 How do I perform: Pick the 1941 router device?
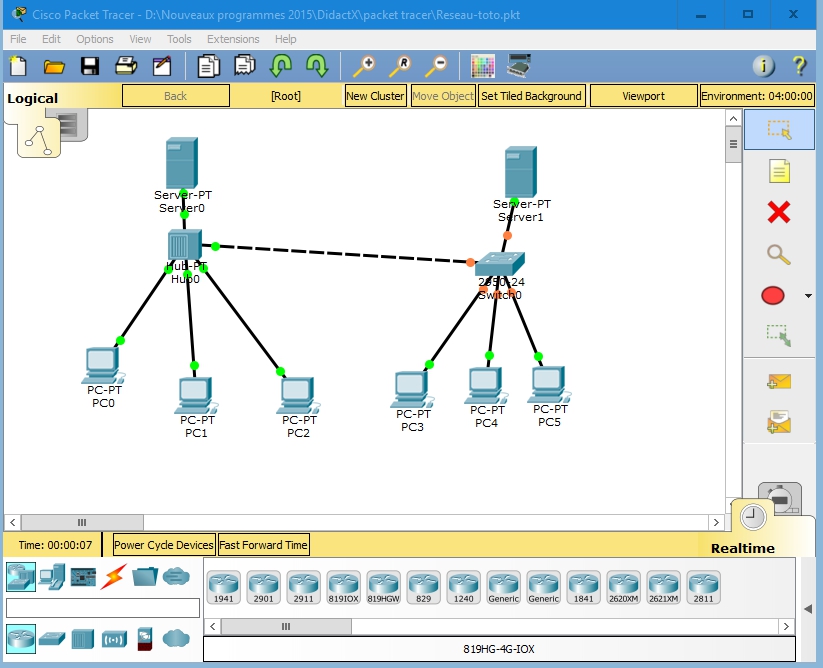tap(224, 587)
